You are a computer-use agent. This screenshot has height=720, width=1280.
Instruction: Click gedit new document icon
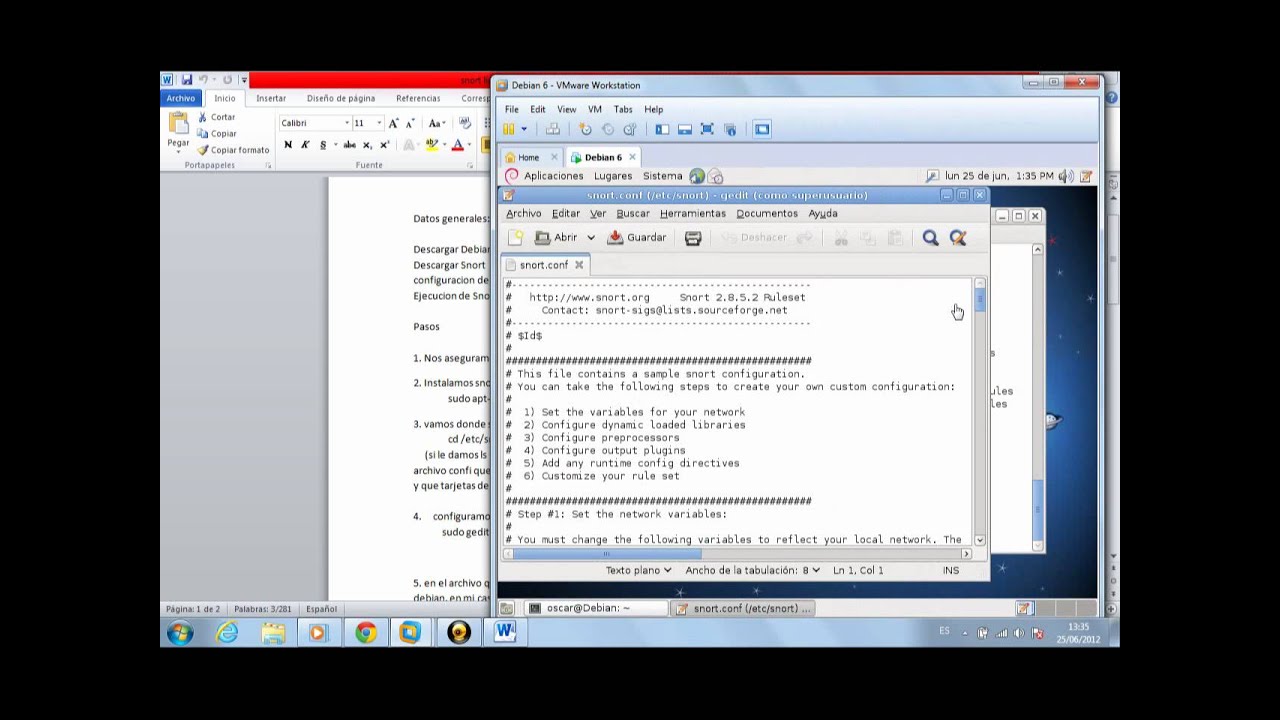(515, 238)
